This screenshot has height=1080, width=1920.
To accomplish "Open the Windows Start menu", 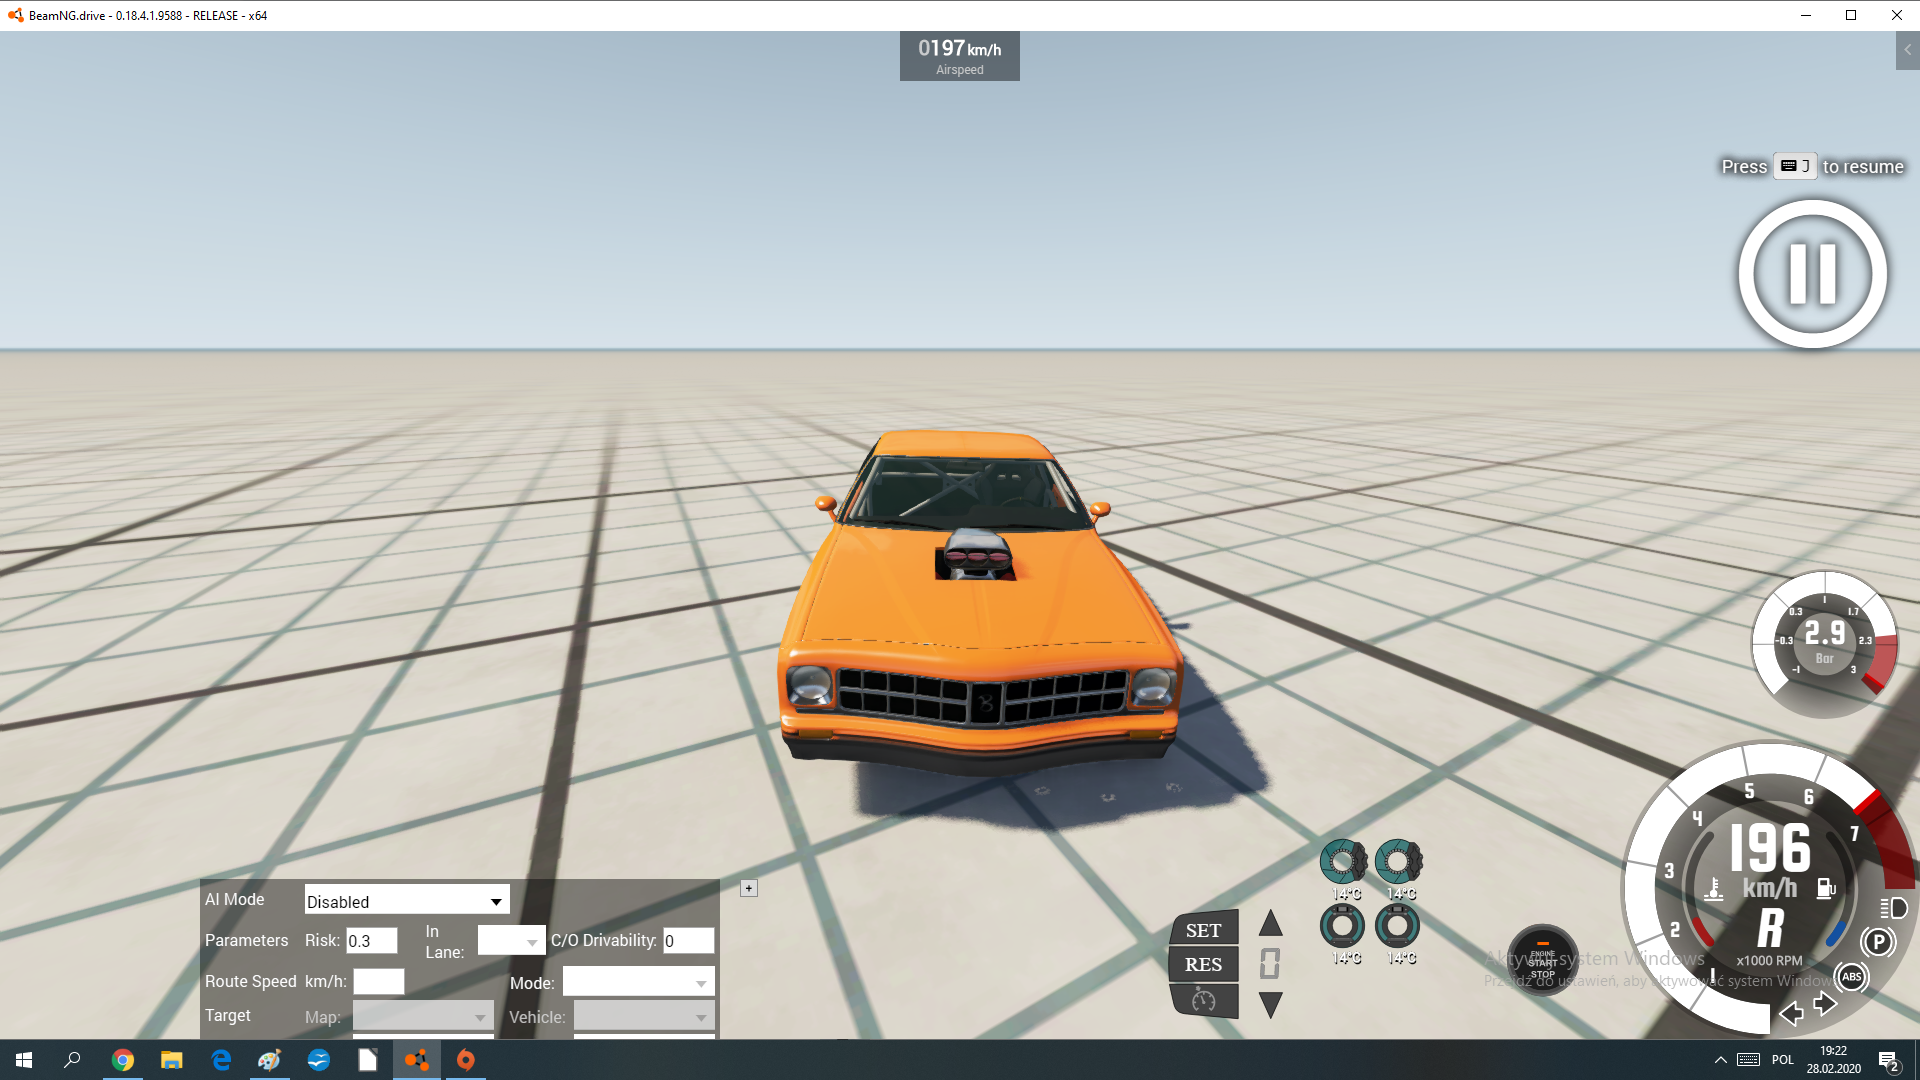I will click(24, 1060).
